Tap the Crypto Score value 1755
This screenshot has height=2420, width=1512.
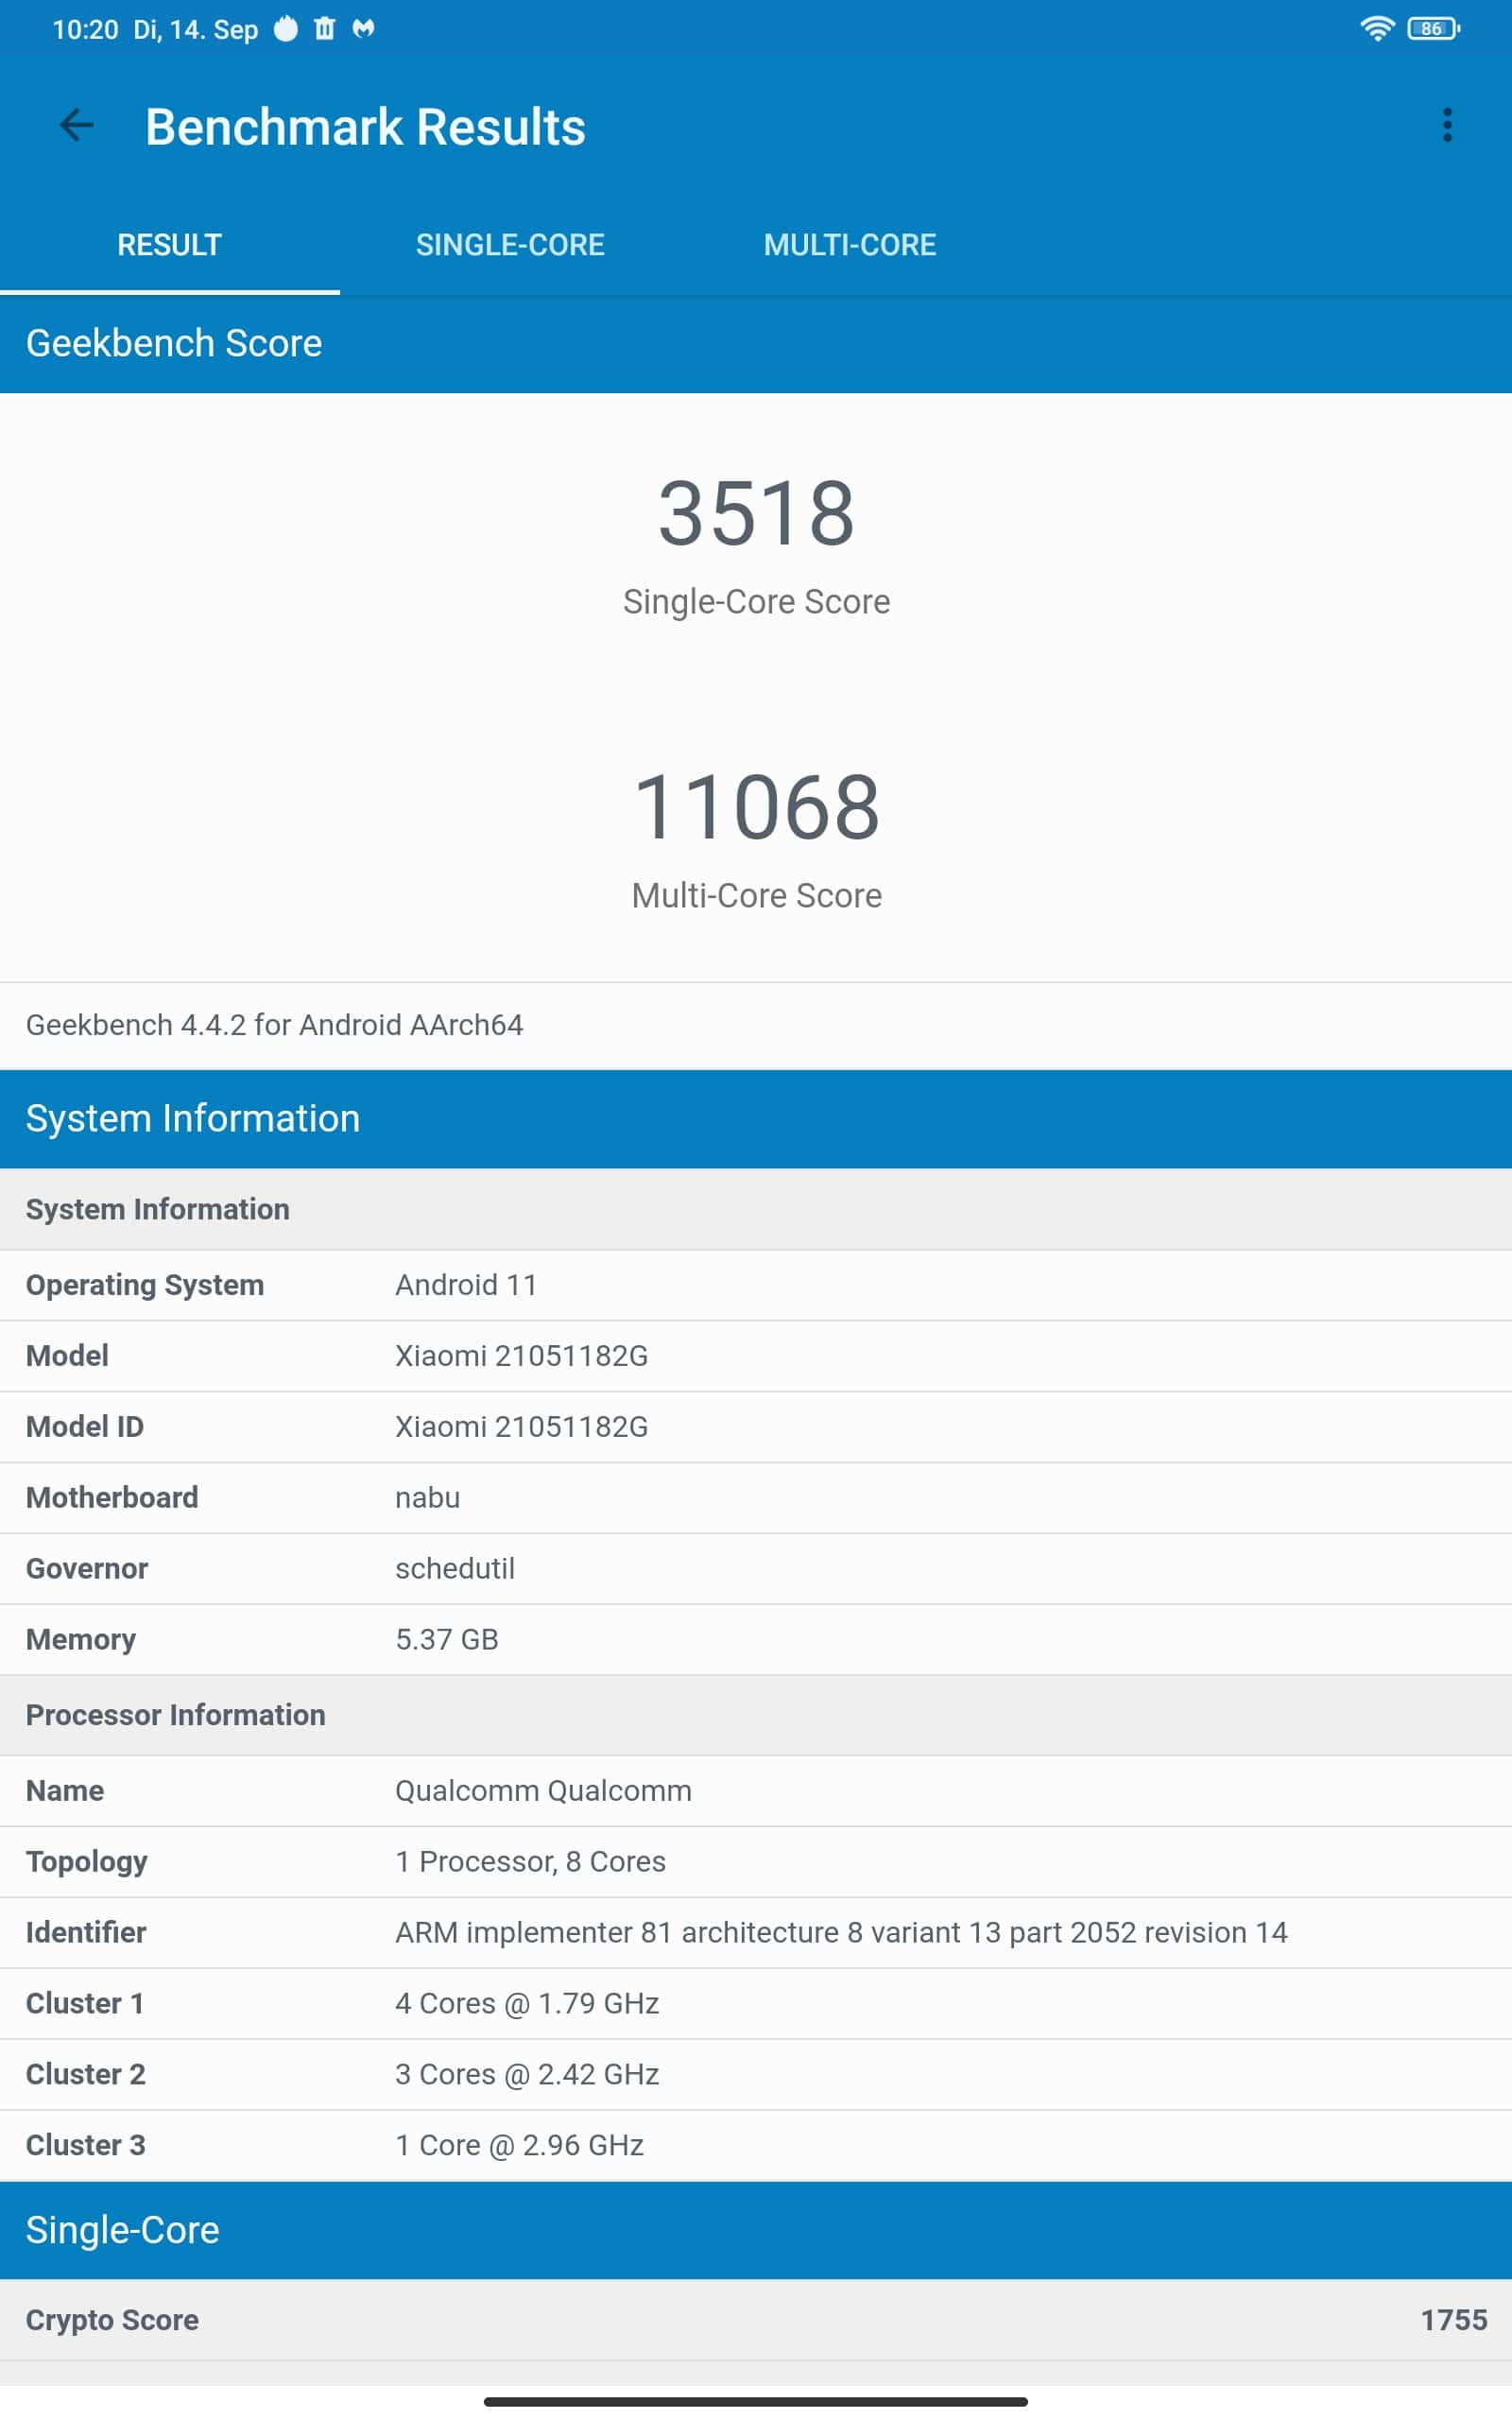click(x=1453, y=2321)
